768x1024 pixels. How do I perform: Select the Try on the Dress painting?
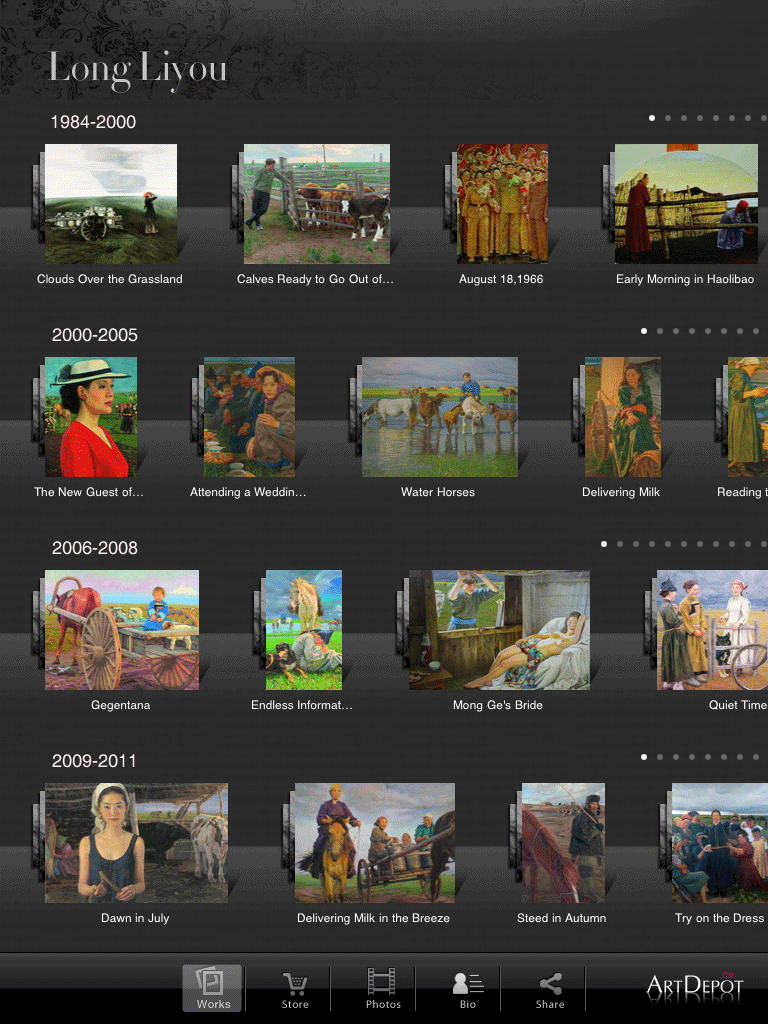(720, 842)
